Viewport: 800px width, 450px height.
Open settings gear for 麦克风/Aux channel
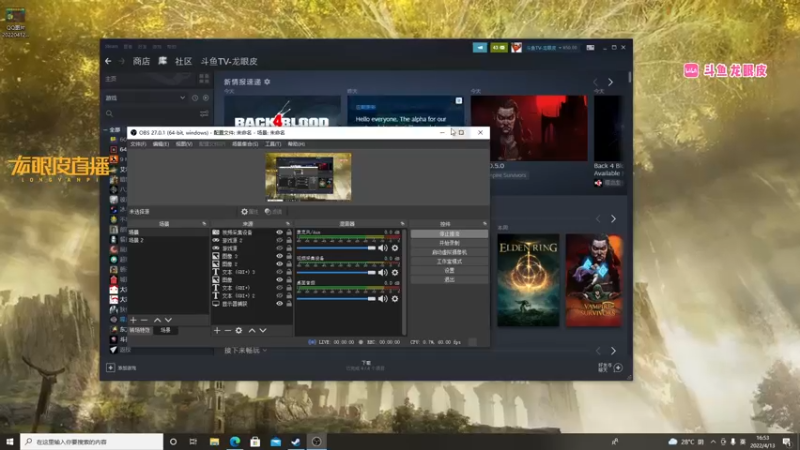coord(395,248)
